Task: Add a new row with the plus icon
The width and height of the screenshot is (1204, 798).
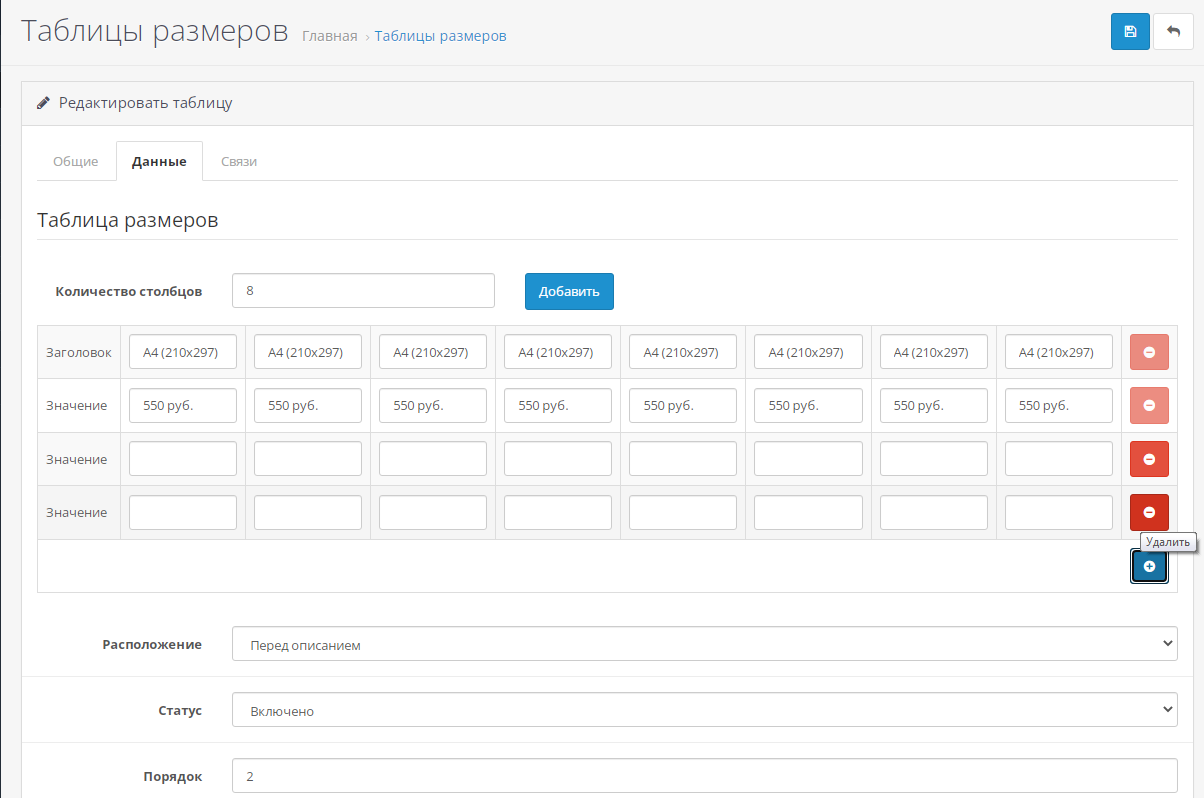Action: click(x=1149, y=566)
